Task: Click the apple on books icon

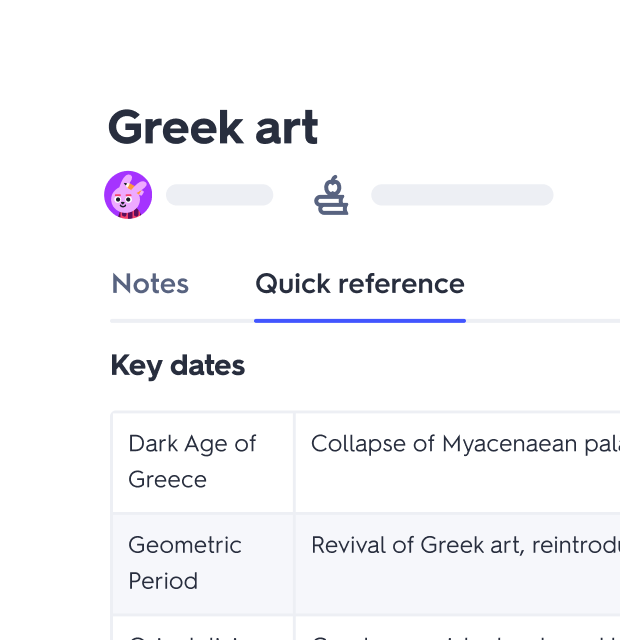Action: click(x=331, y=195)
